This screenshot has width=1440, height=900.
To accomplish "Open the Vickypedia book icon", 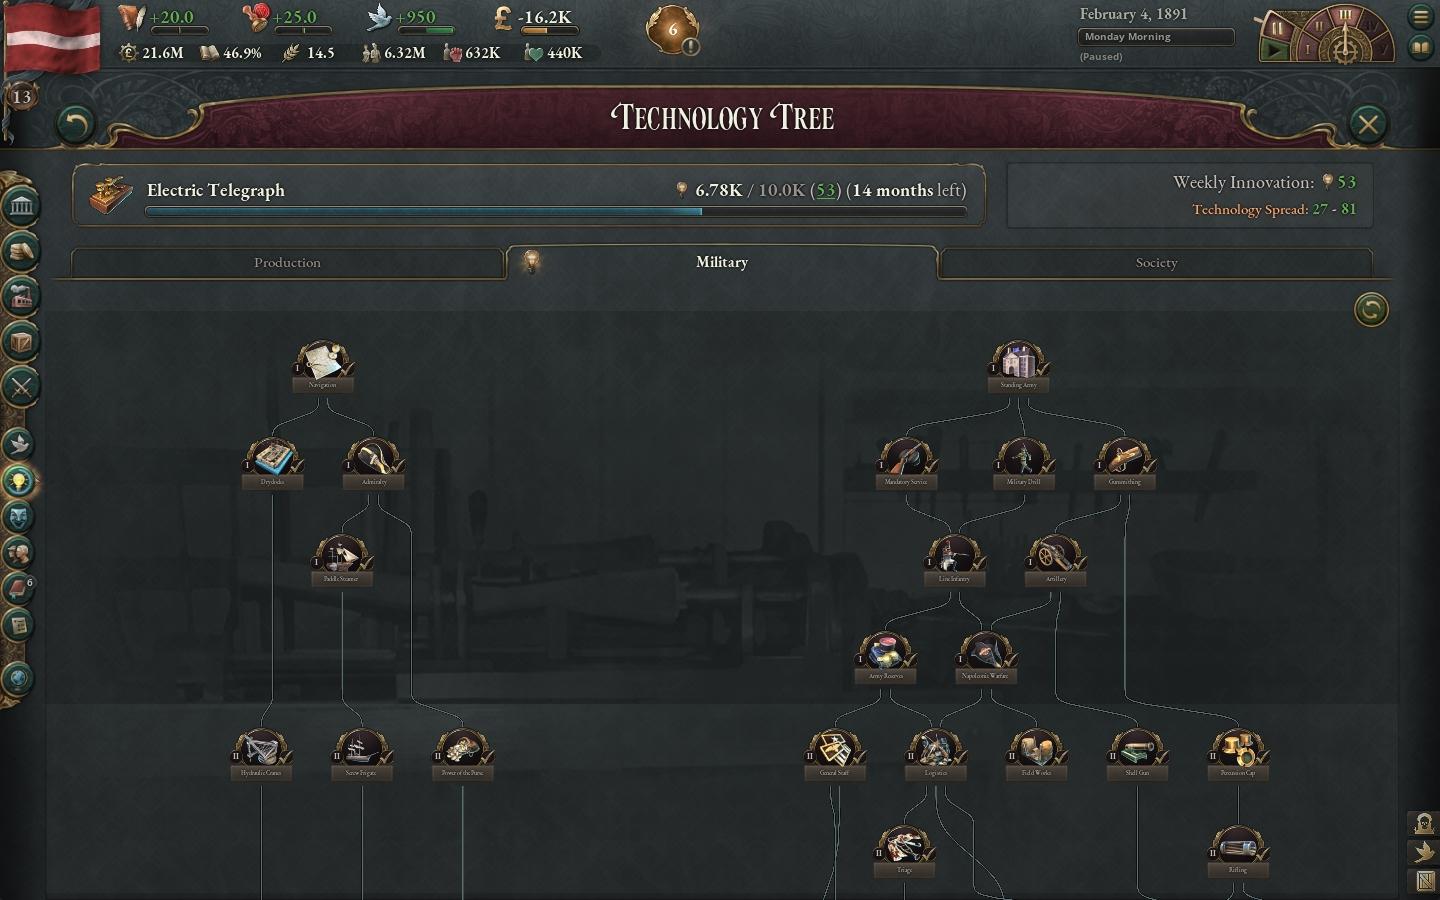I will coord(1421,47).
